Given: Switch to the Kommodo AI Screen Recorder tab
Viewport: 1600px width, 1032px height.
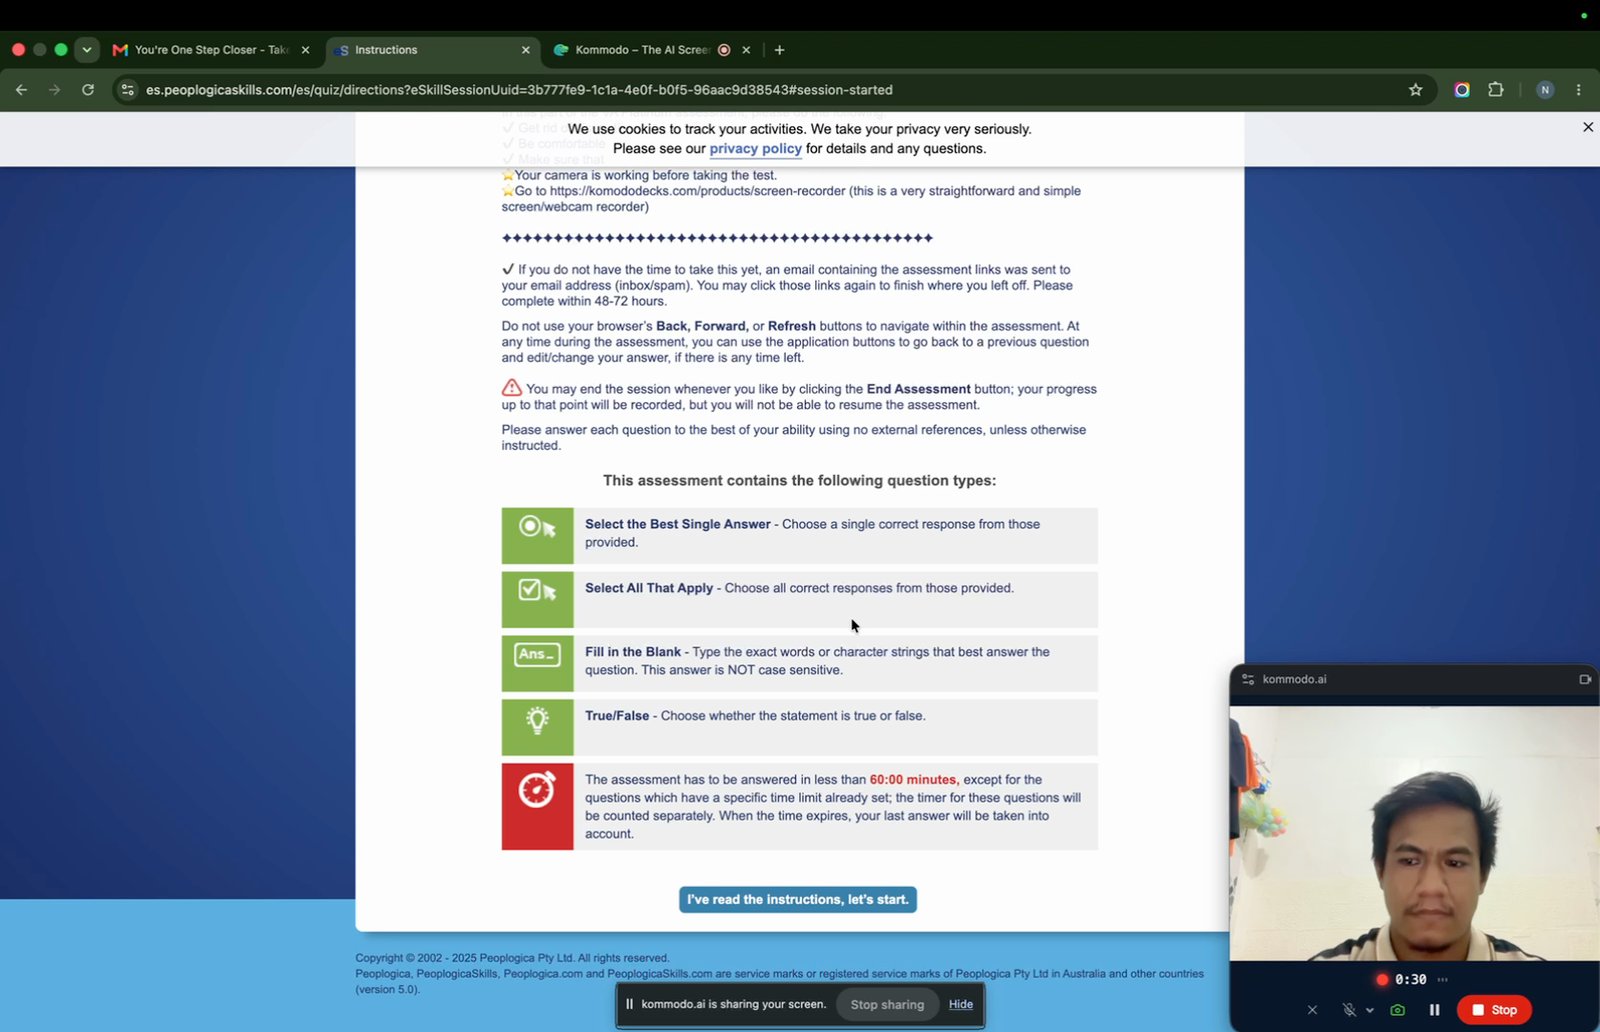Looking at the screenshot, I should tap(643, 50).
